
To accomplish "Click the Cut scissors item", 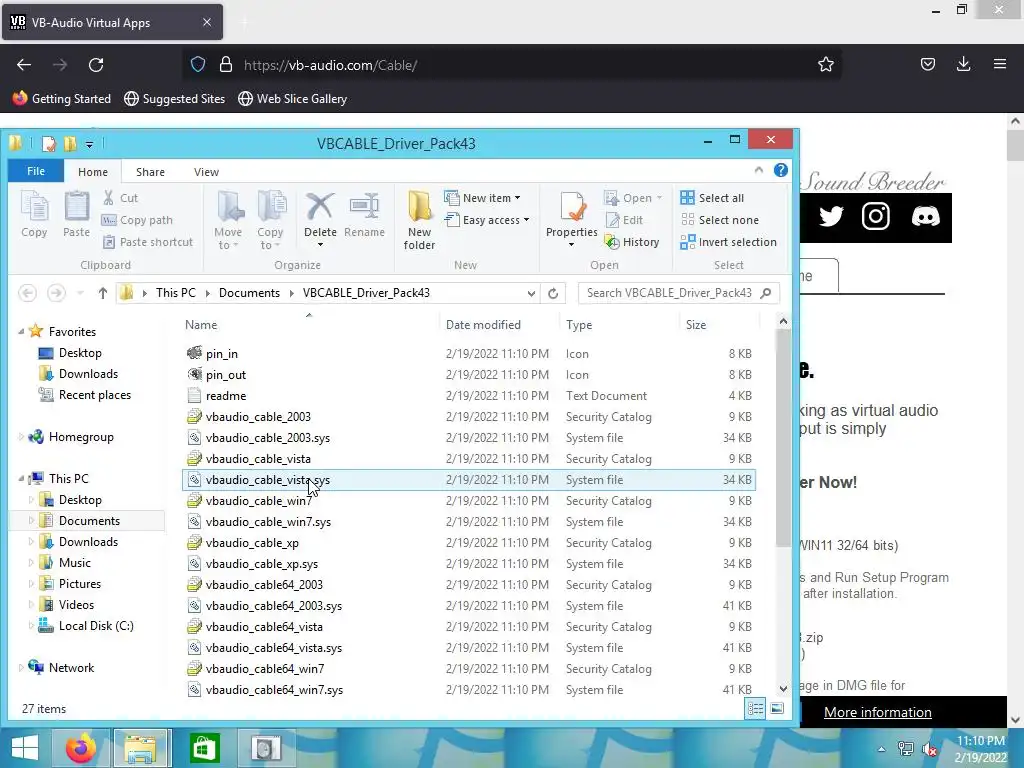I will point(121,198).
